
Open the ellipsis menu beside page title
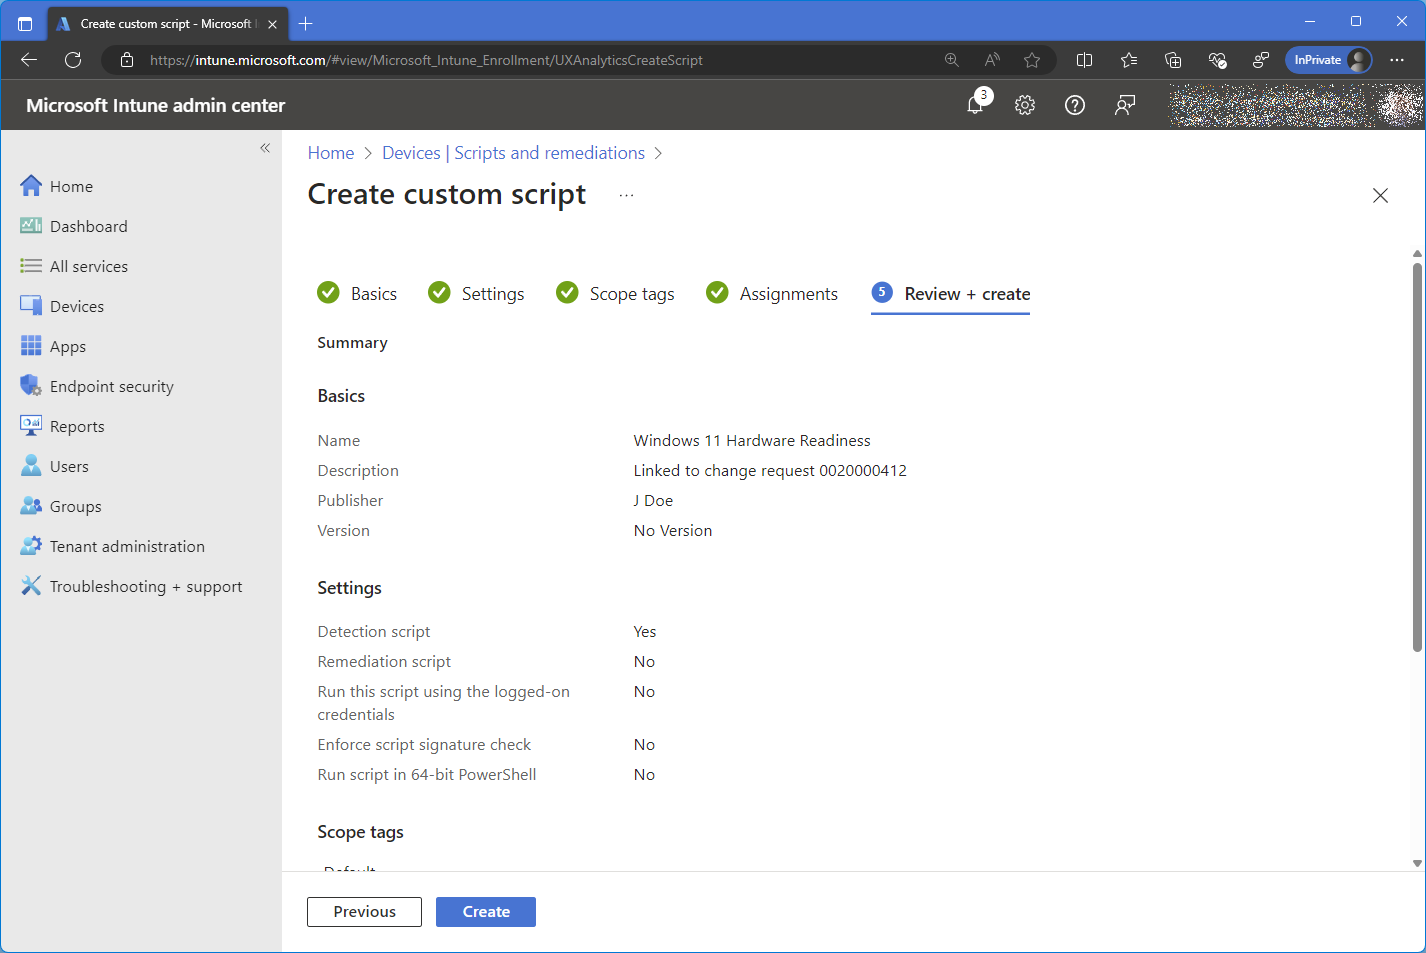[626, 195]
